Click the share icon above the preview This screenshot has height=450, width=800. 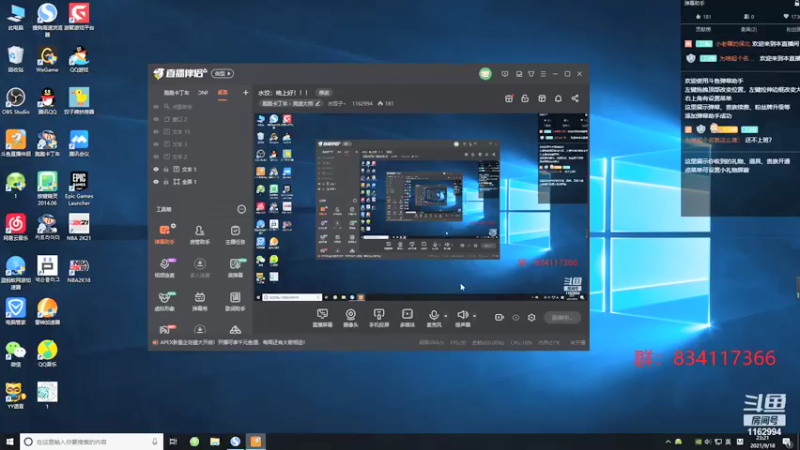pyautogui.click(x=575, y=98)
